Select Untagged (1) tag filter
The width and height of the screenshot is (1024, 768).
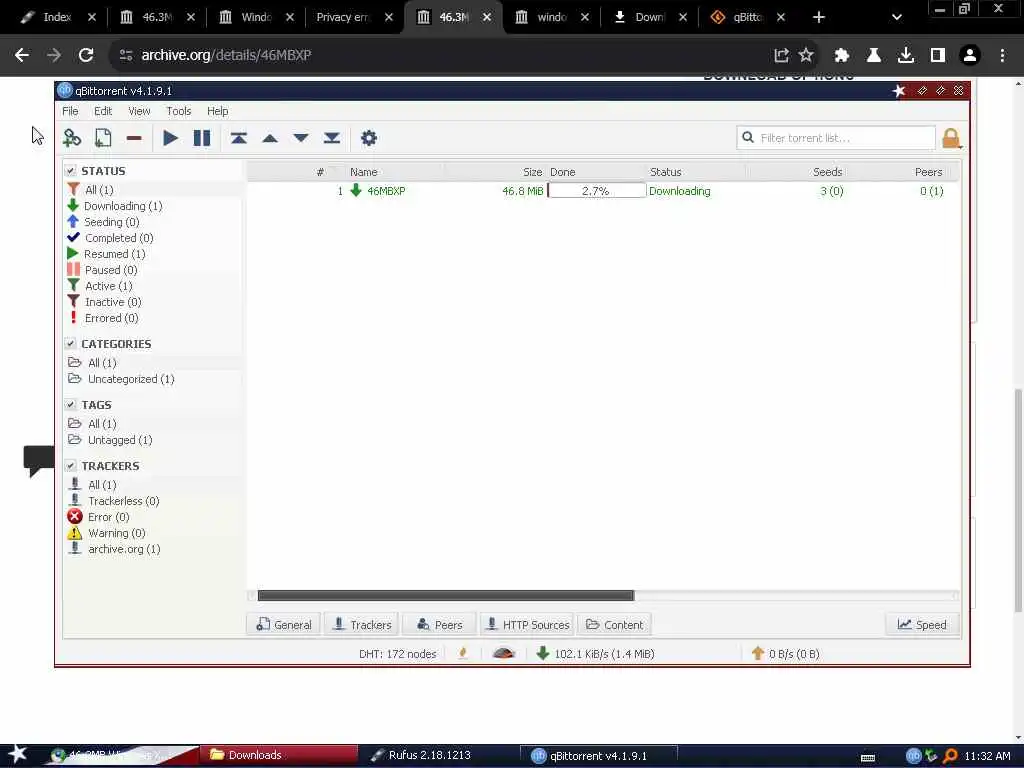tap(120, 440)
